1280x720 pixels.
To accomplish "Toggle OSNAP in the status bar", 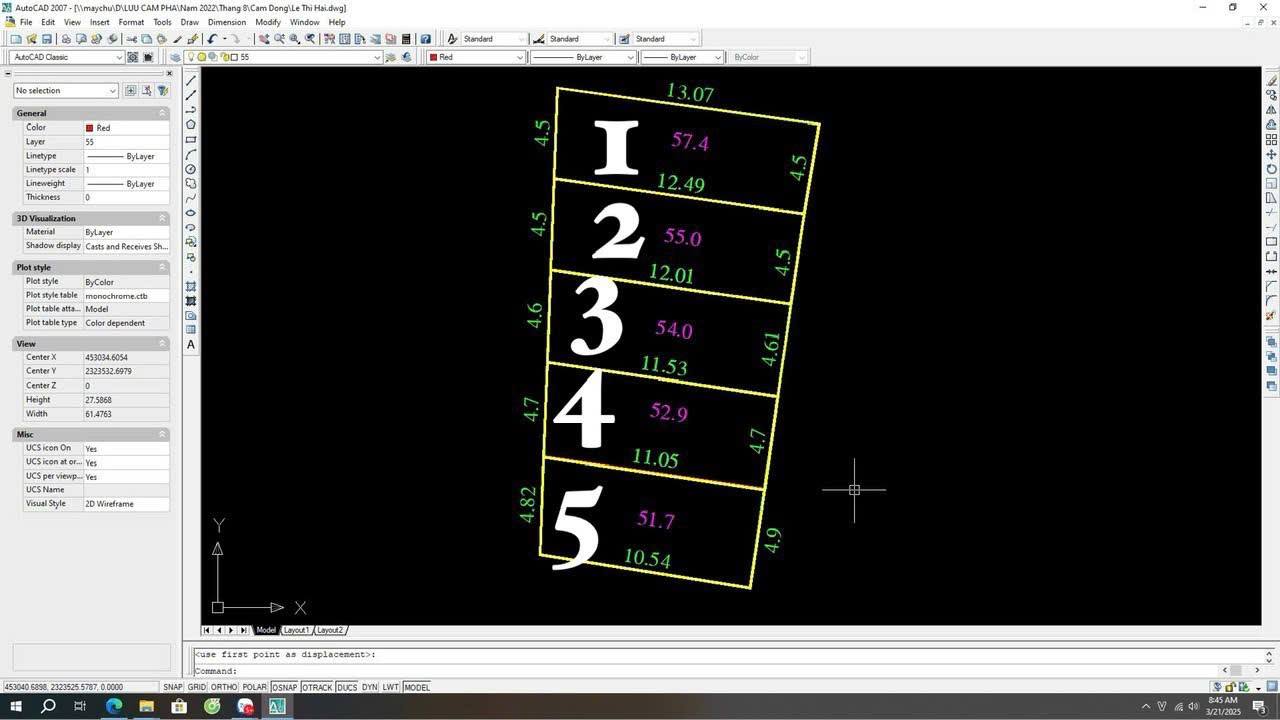I will point(284,687).
